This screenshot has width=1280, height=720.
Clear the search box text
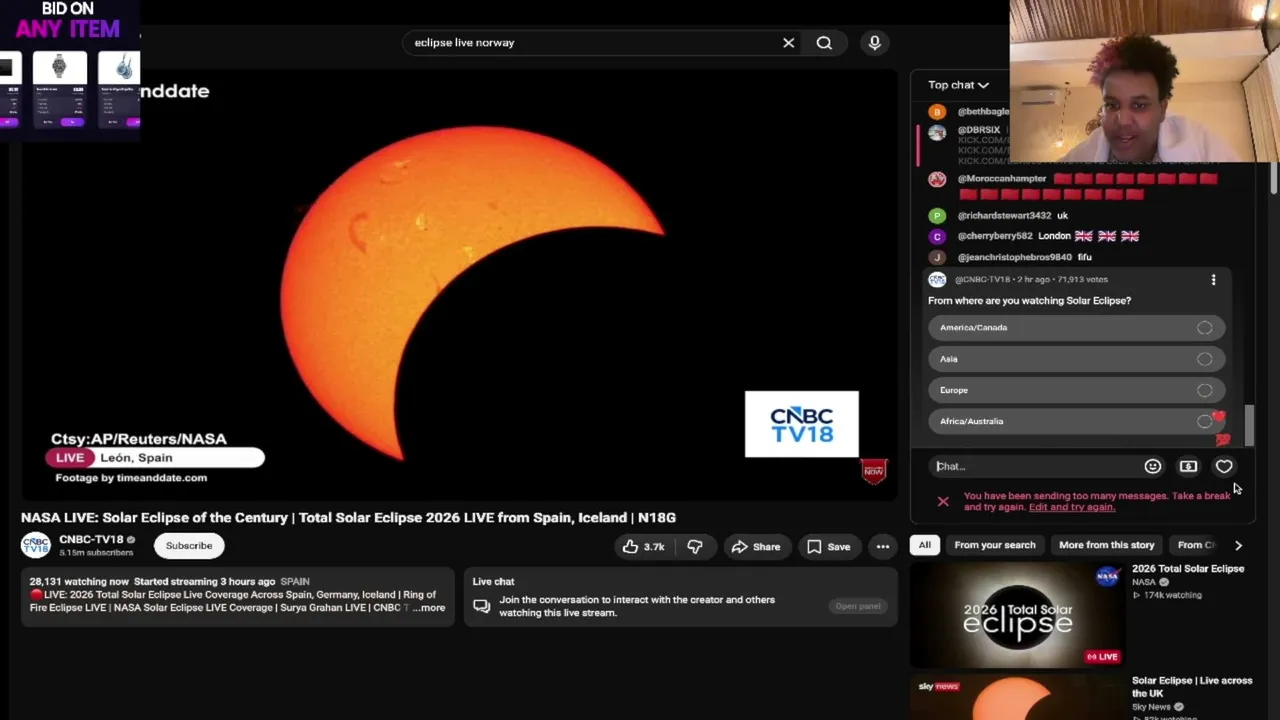click(x=788, y=43)
